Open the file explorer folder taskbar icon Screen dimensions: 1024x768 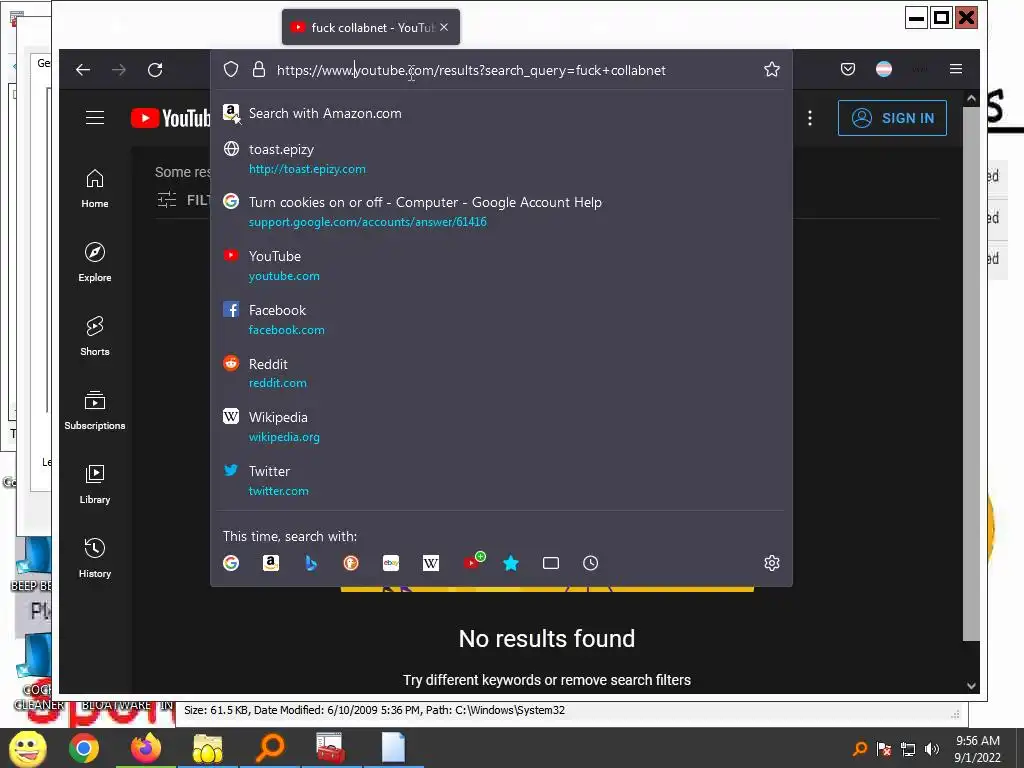207,748
